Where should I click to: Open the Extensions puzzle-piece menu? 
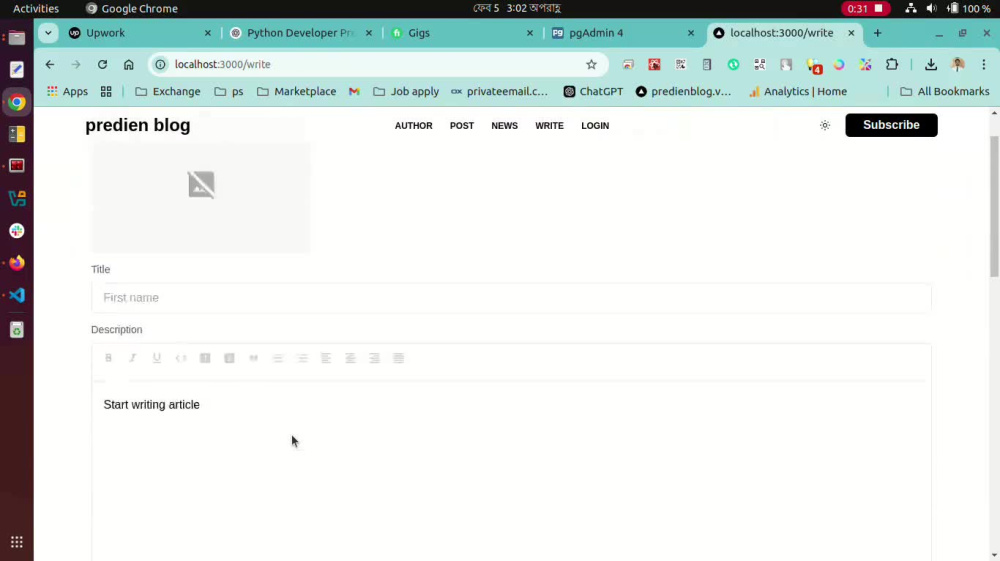coord(892,64)
